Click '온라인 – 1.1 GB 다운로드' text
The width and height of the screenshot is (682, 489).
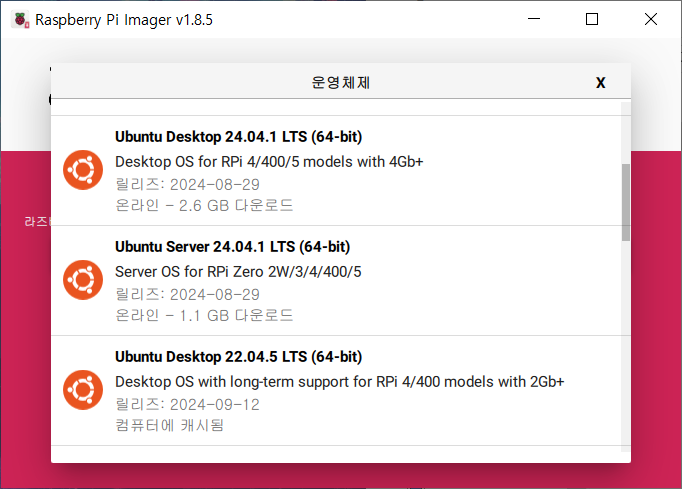point(204,315)
